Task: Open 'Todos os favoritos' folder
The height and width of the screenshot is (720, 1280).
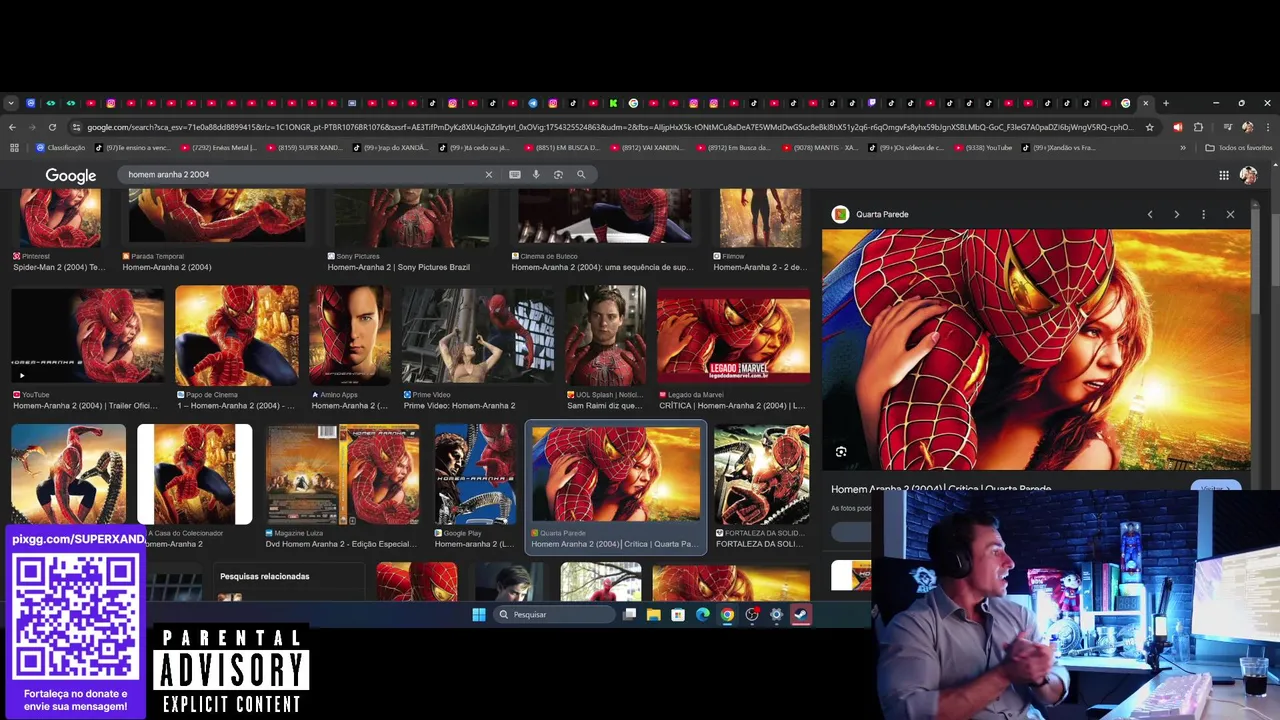Action: [x=1238, y=148]
